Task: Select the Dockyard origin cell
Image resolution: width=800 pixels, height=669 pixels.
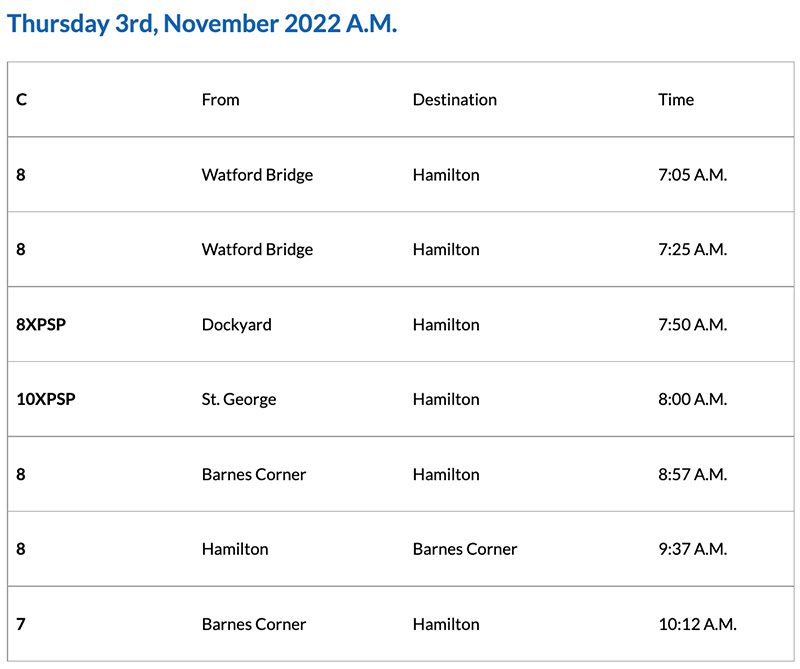Action: [236, 324]
